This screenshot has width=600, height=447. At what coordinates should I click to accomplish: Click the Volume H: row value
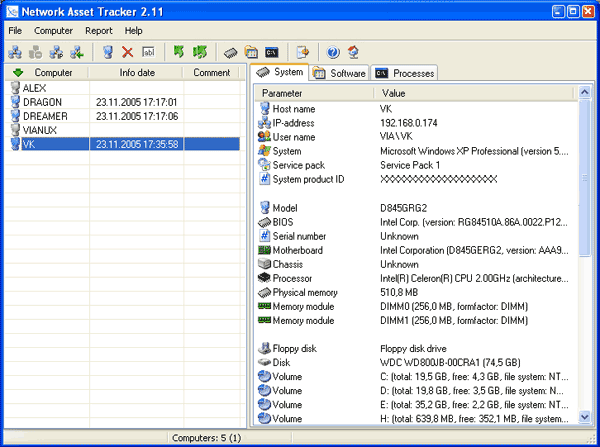pos(474,419)
